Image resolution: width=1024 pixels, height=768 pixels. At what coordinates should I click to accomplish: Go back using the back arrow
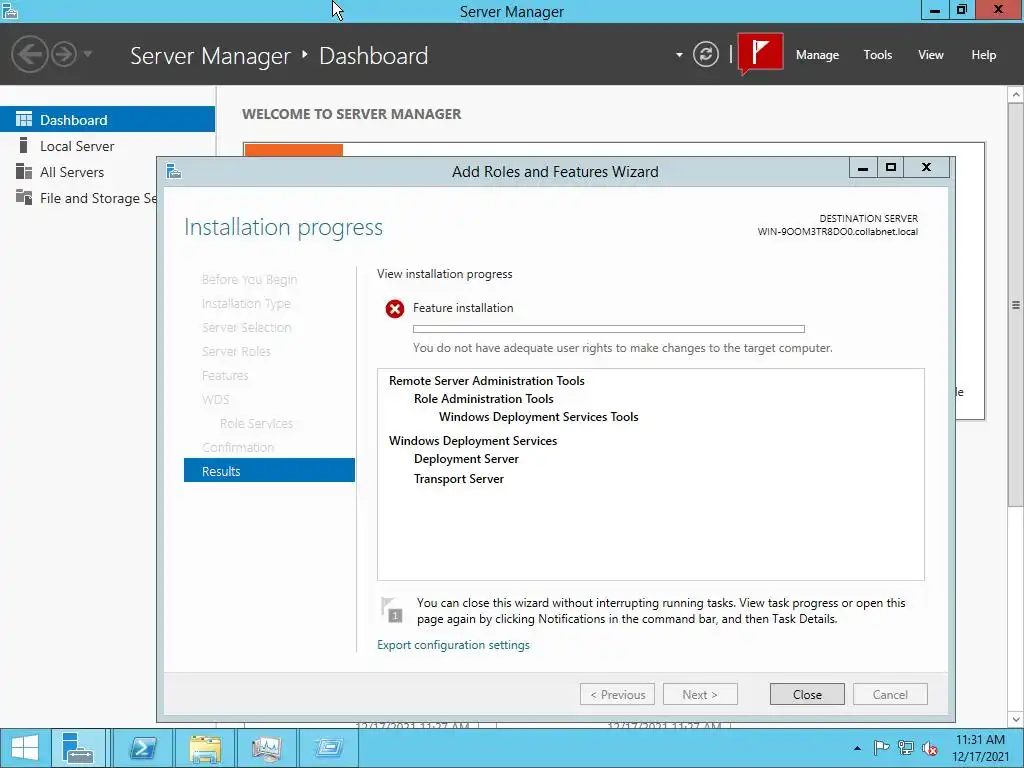click(29, 54)
